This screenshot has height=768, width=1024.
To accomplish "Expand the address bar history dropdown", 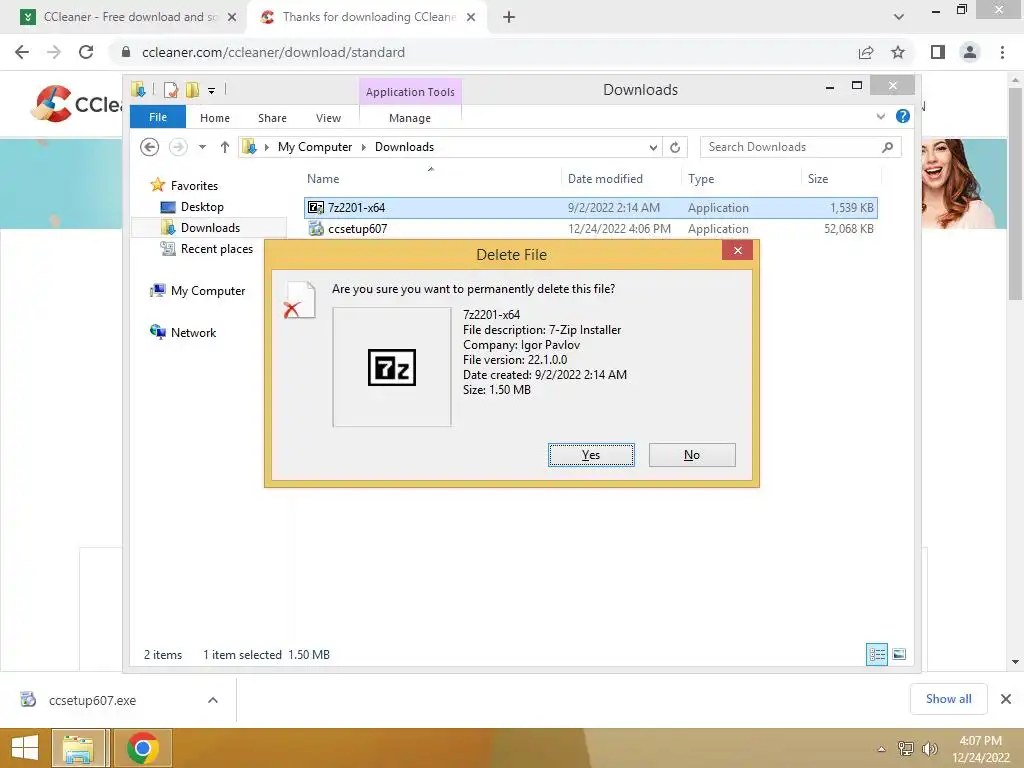I will 653,148.
